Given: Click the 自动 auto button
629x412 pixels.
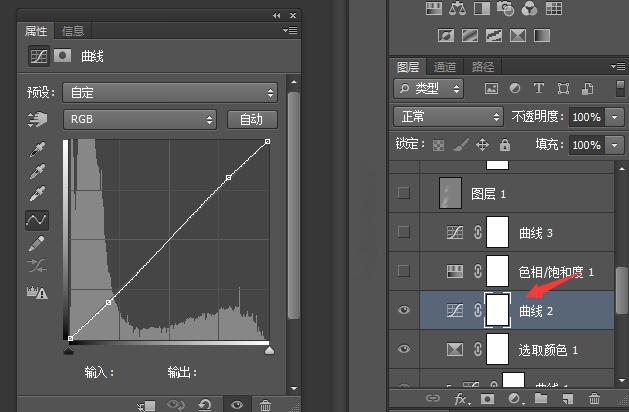Looking at the screenshot, I should (x=252, y=120).
